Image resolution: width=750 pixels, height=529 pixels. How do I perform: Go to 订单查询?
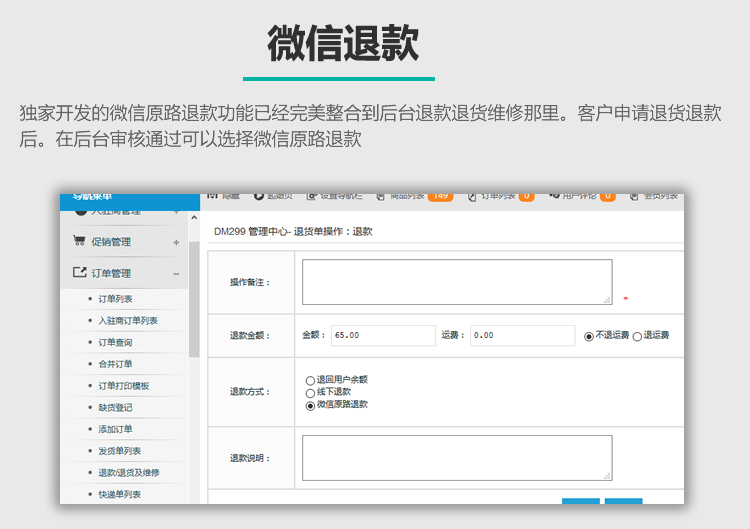115,342
